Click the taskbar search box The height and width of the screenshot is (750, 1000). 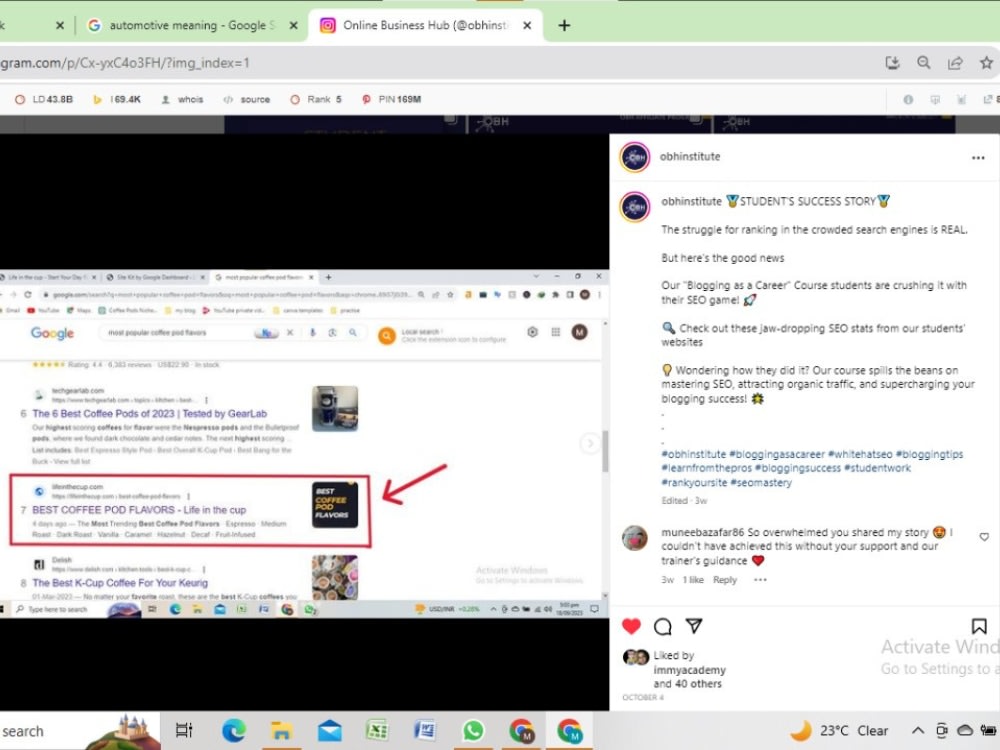tap(80, 731)
